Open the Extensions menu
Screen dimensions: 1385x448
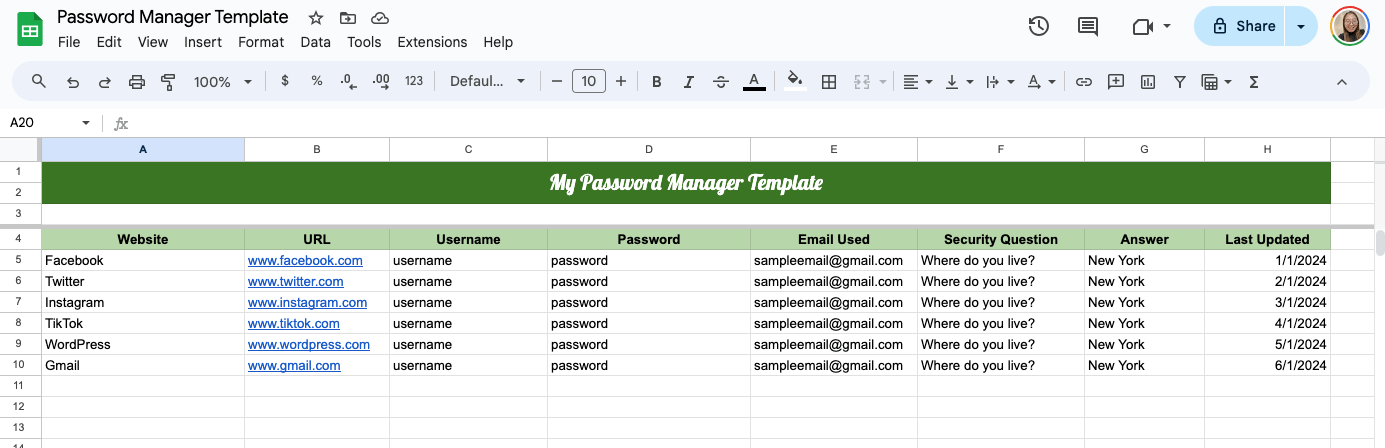tap(432, 42)
